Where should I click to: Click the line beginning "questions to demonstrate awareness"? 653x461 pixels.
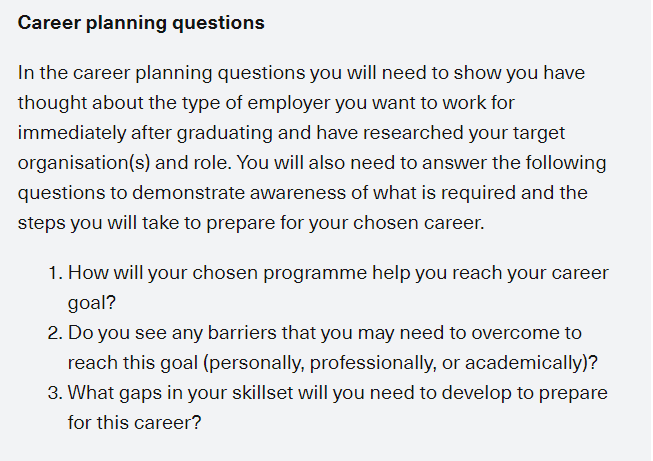click(x=302, y=193)
